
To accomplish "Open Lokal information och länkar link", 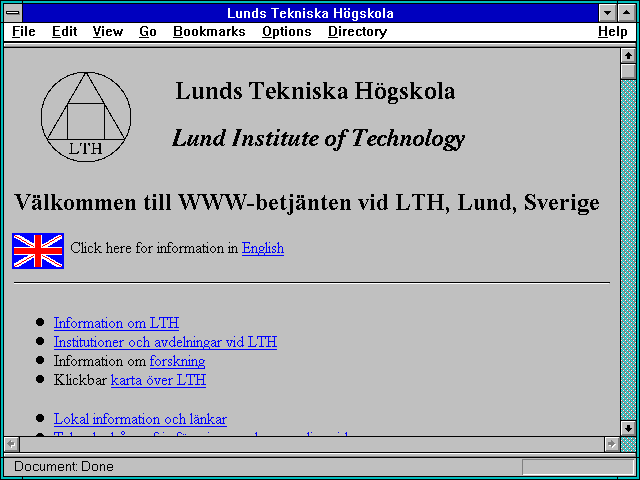I will point(140,419).
